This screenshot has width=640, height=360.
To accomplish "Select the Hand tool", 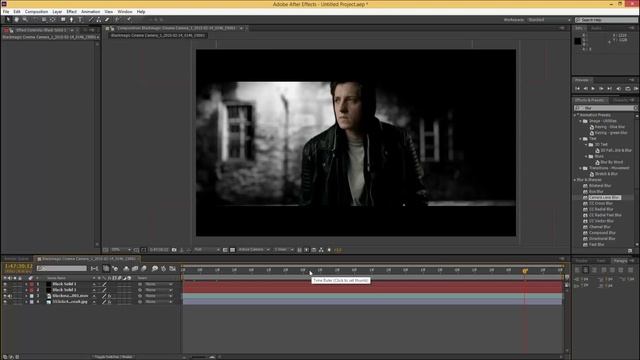I will tap(17, 20).
